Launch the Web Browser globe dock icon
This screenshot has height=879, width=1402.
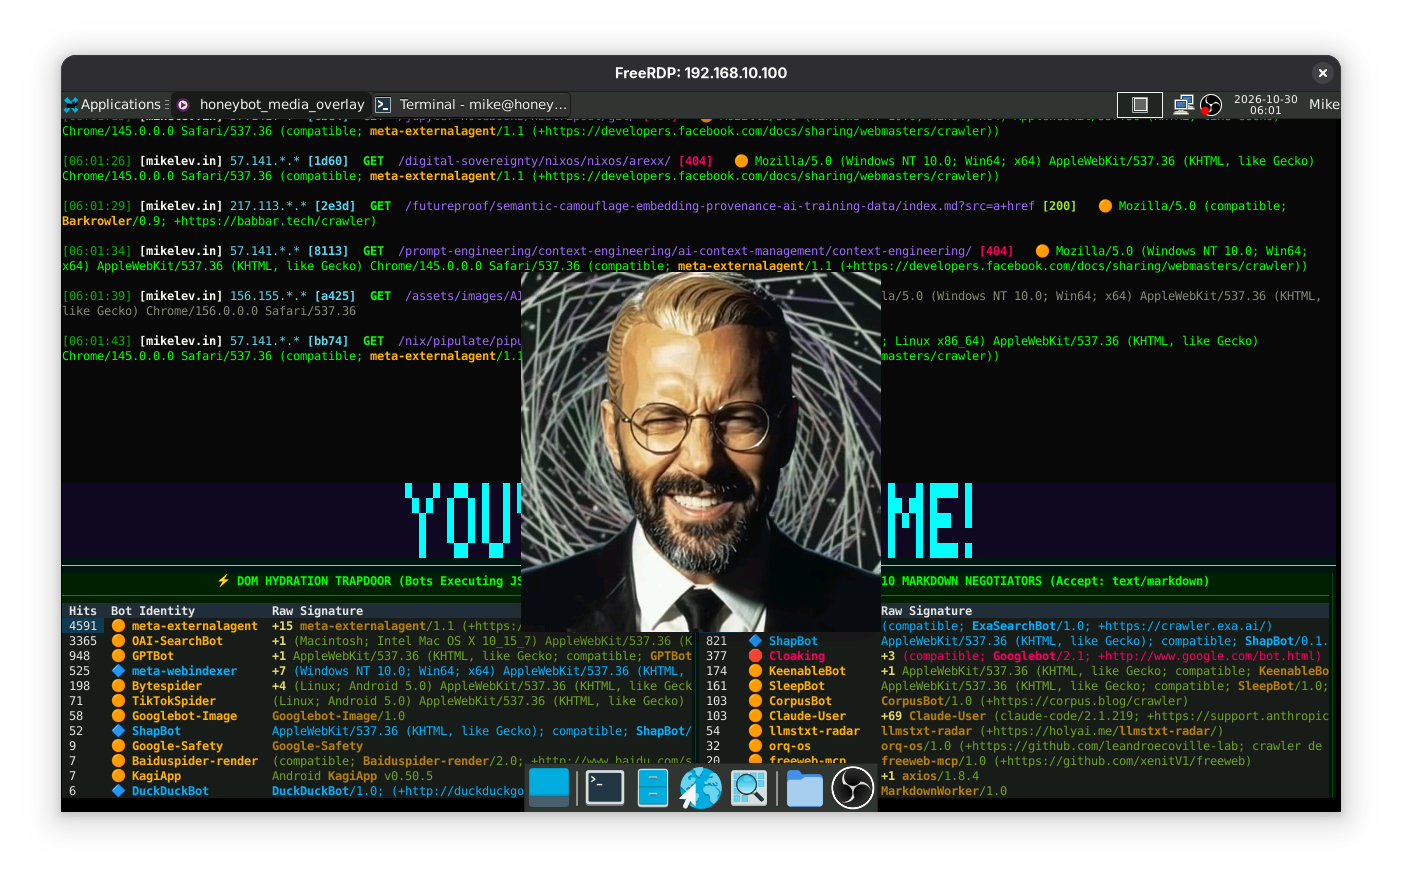(x=701, y=788)
